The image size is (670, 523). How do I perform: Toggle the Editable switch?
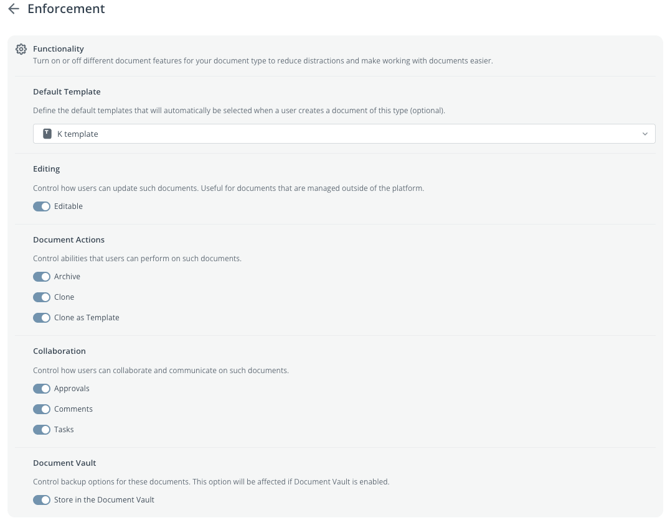pyautogui.click(x=41, y=206)
